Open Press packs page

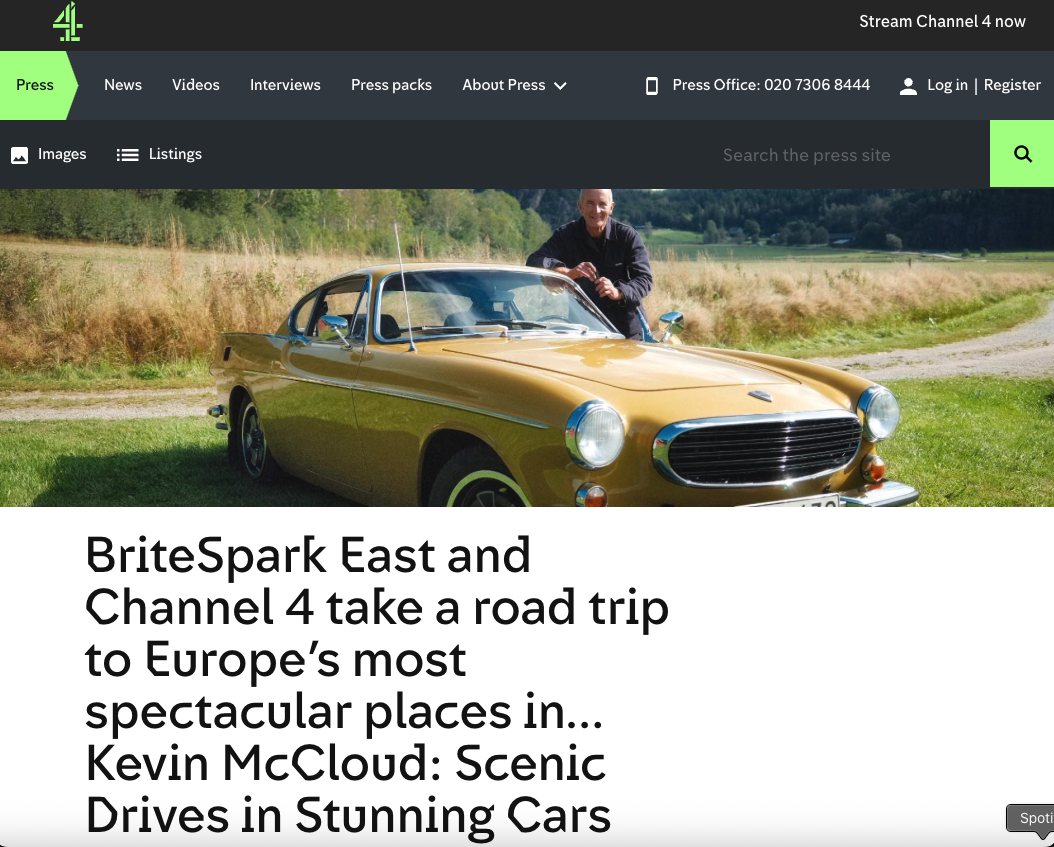[391, 85]
